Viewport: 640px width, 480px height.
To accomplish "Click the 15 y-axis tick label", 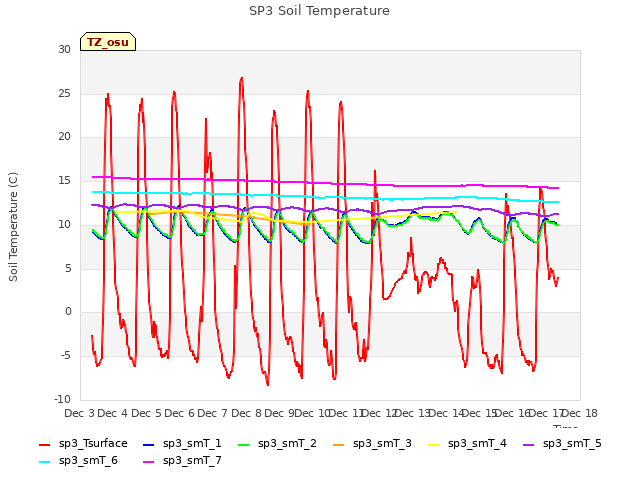I will click(64, 180).
